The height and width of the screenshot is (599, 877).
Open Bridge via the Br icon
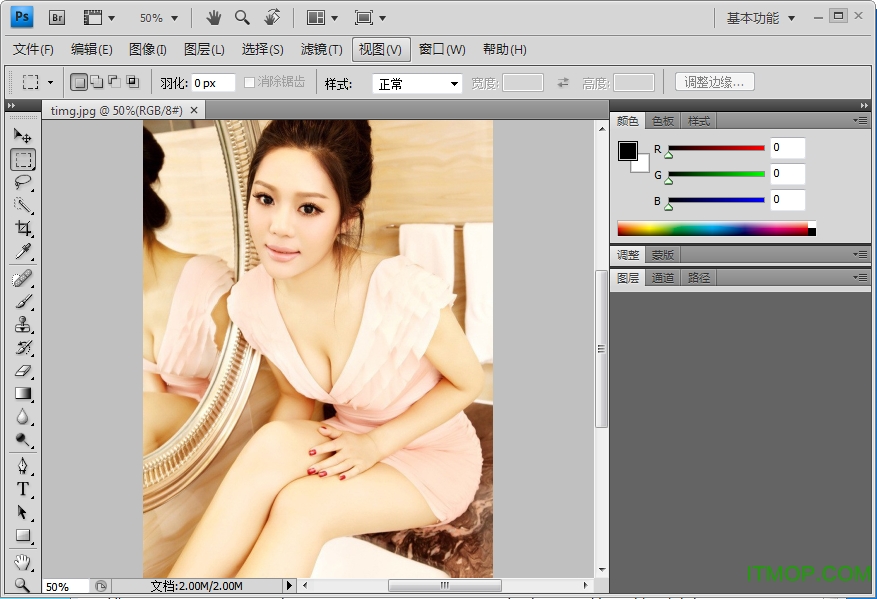[x=56, y=16]
